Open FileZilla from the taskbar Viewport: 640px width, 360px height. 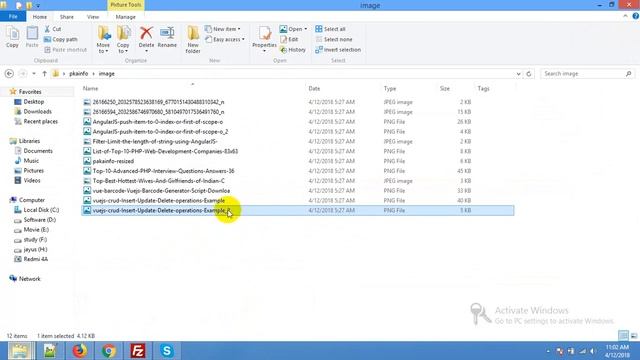(138, 351)
